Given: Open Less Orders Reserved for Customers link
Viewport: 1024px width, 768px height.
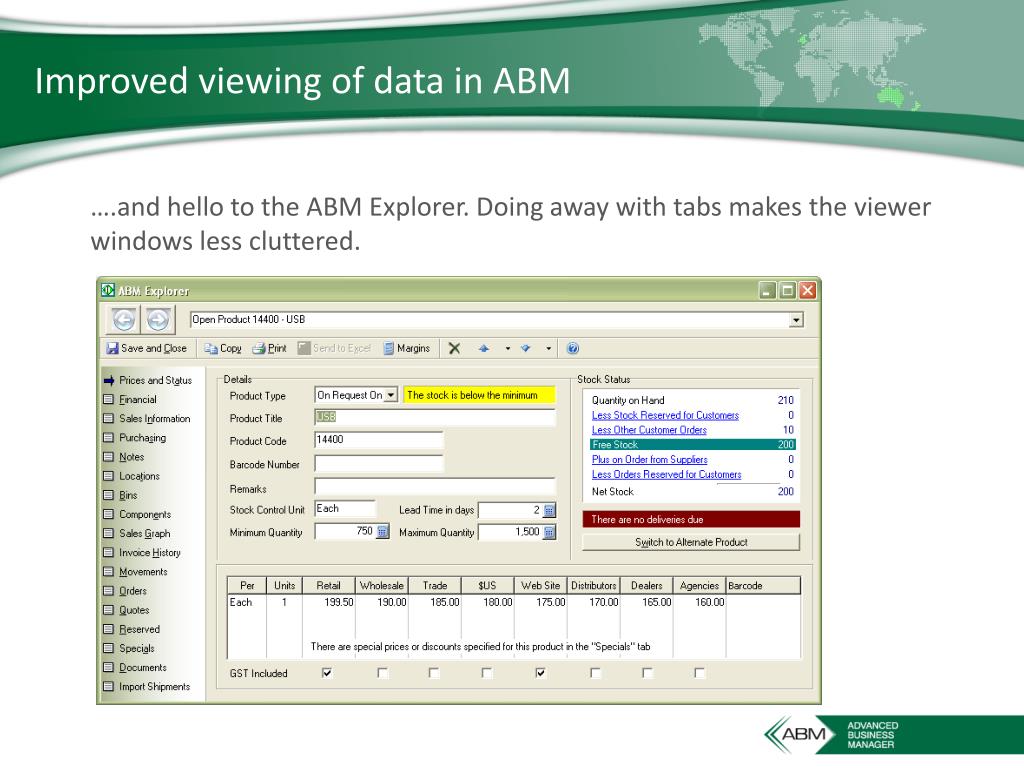Looking at the screenshot, I should [x=666, y=475].
